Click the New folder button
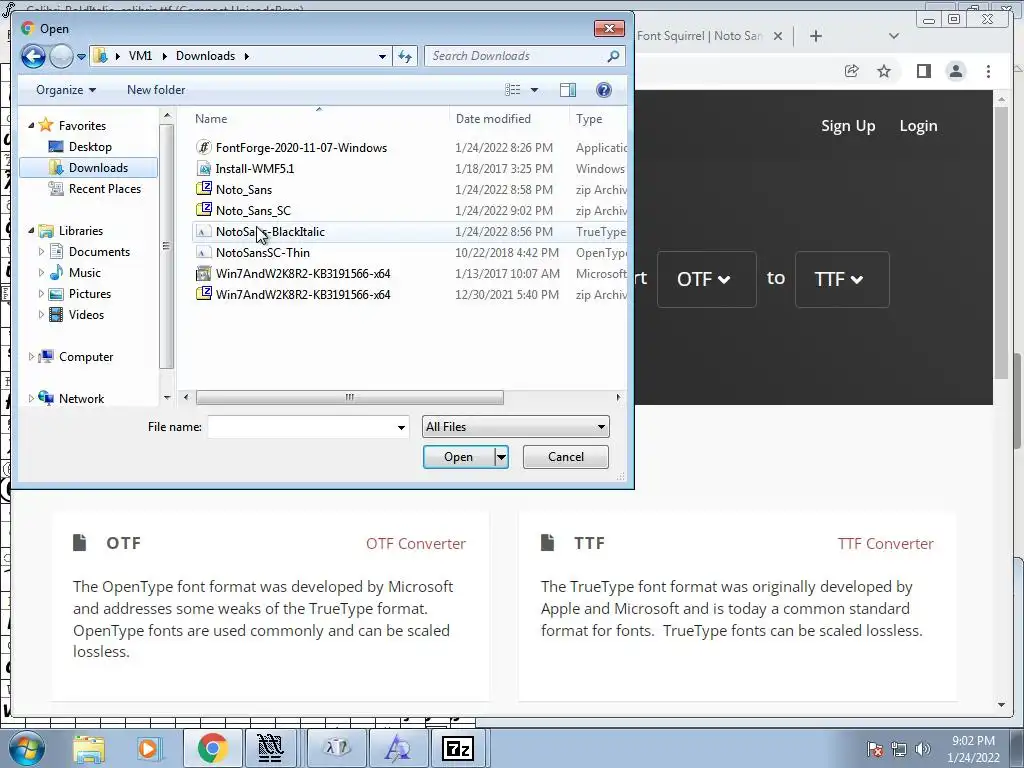 [x=156, y=90]
